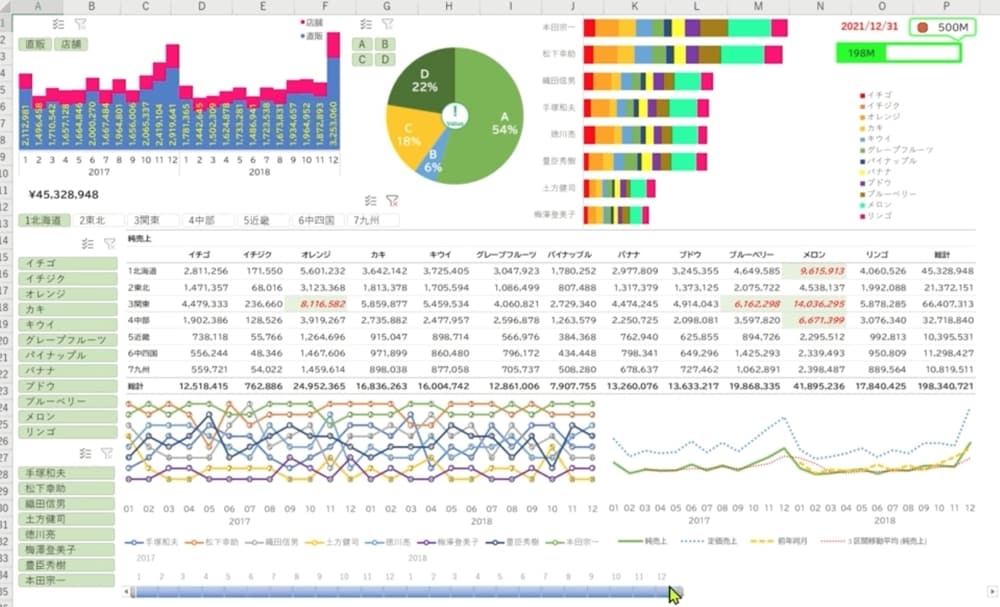Clear filter on the salesperson slicer
Image resolution: width=1000 pixels, height=607 pixels.
107,453
